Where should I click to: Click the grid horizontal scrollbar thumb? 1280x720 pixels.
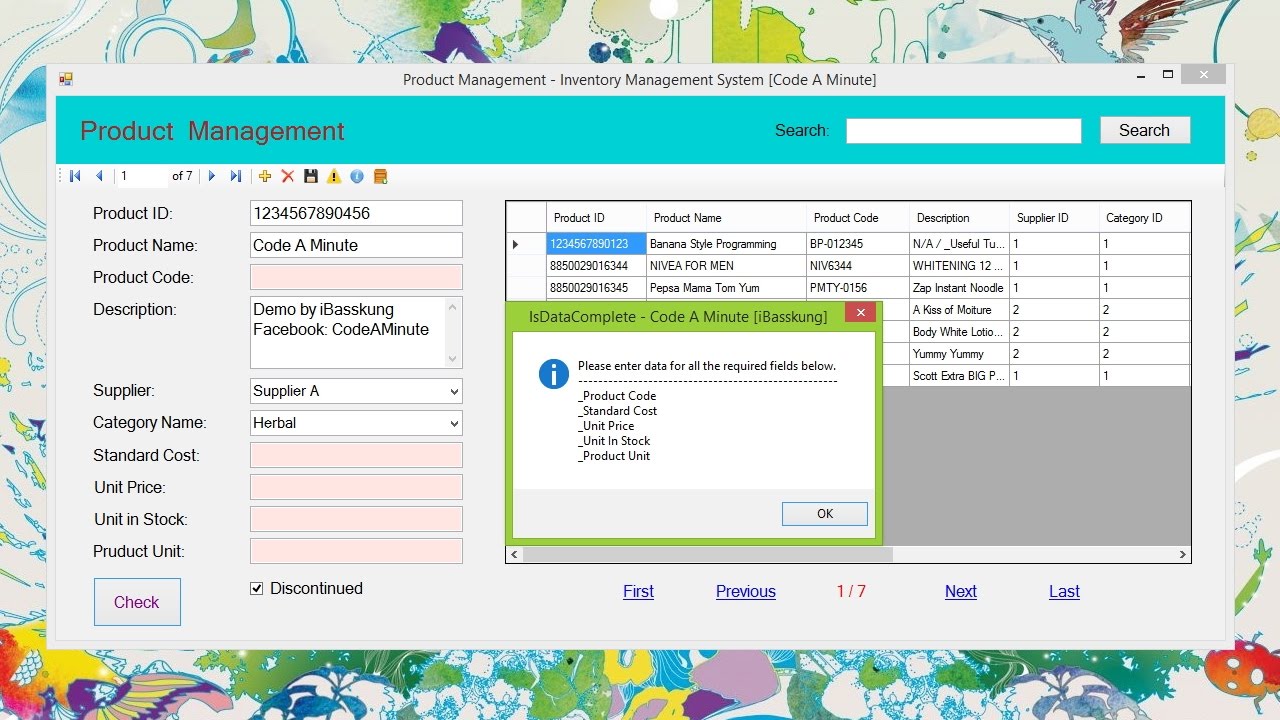coord(708,554)
